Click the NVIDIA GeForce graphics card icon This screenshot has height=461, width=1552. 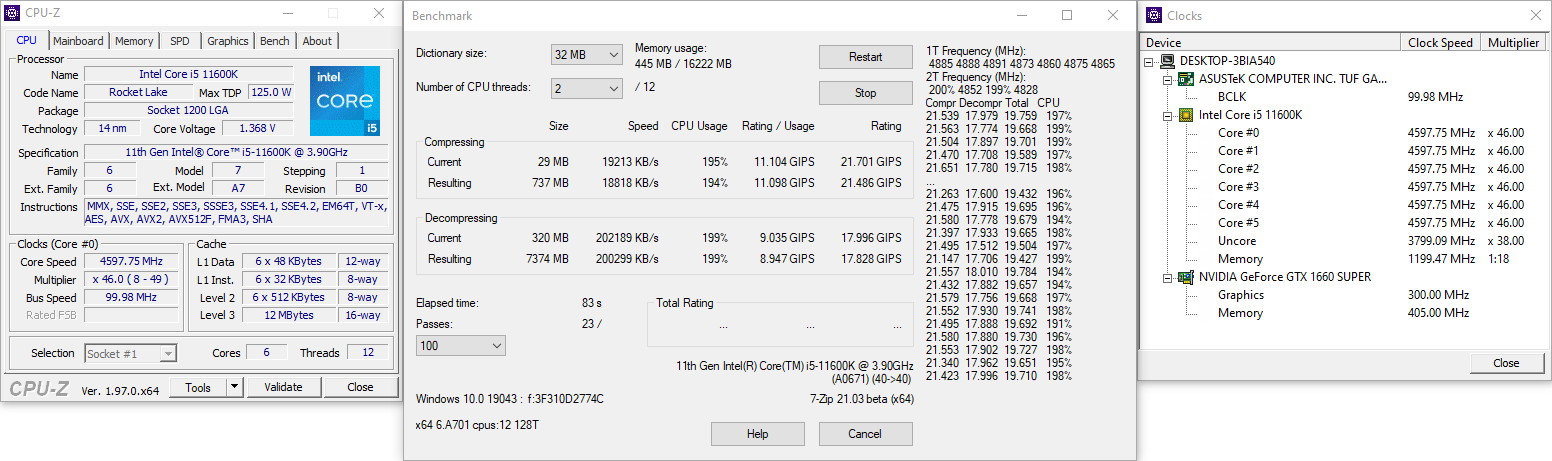[x=1186, y=277]
